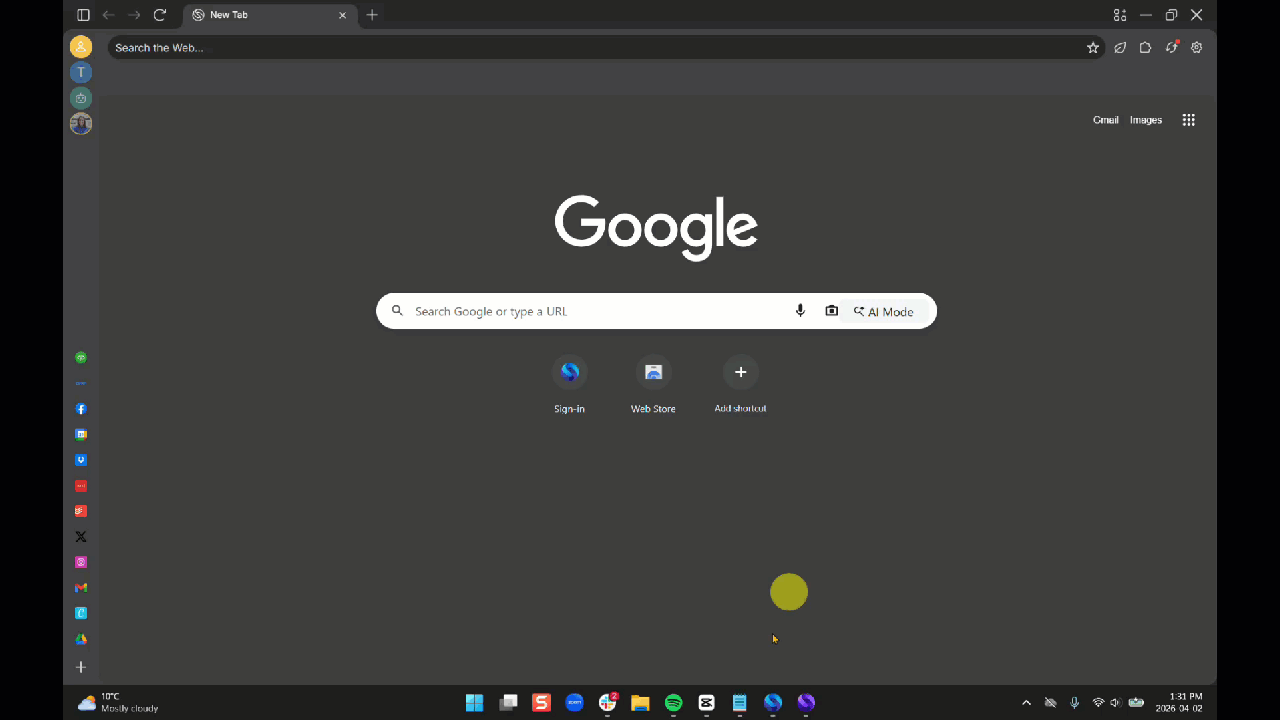The image size is (1280, 720).
Task: Open the Windows Start menu
Action: tap(474, 703)
